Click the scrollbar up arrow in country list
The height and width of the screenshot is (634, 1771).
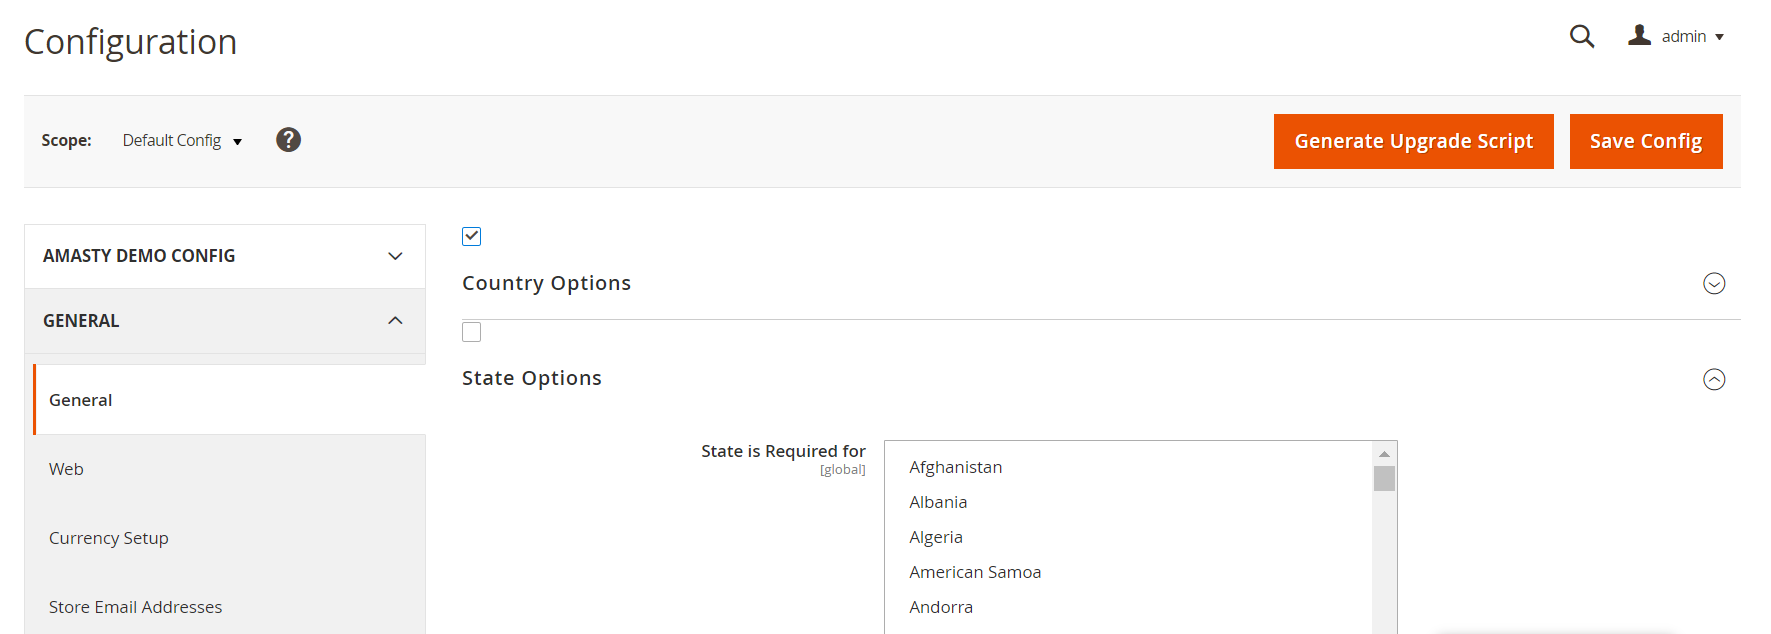(1384, 454)
